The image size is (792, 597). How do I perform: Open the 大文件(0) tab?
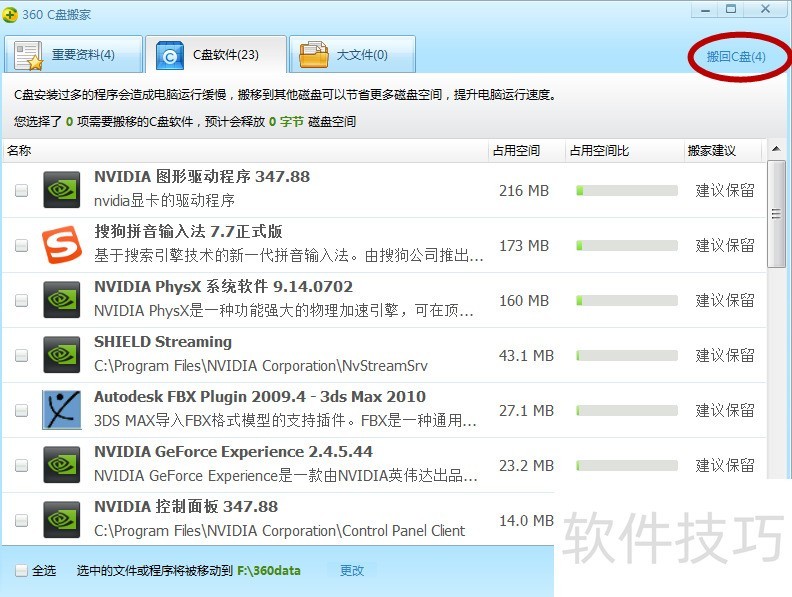pos(353,55)
